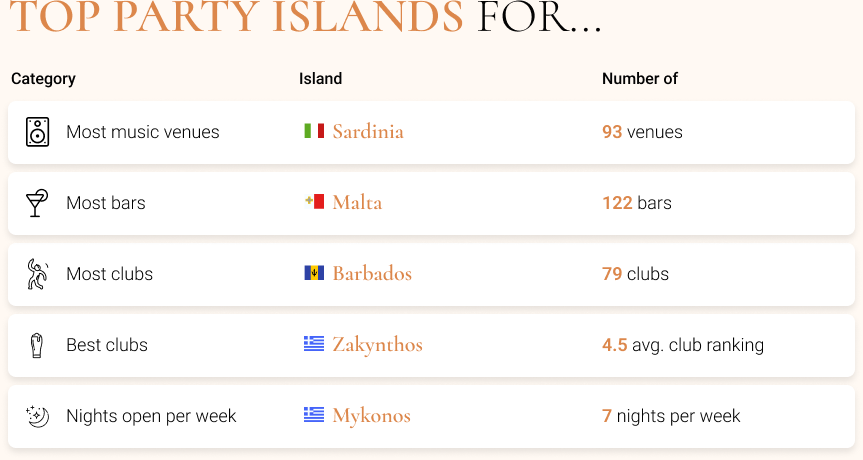
Task: Click the moon and stars icon
Action: (x=37, y=416)
